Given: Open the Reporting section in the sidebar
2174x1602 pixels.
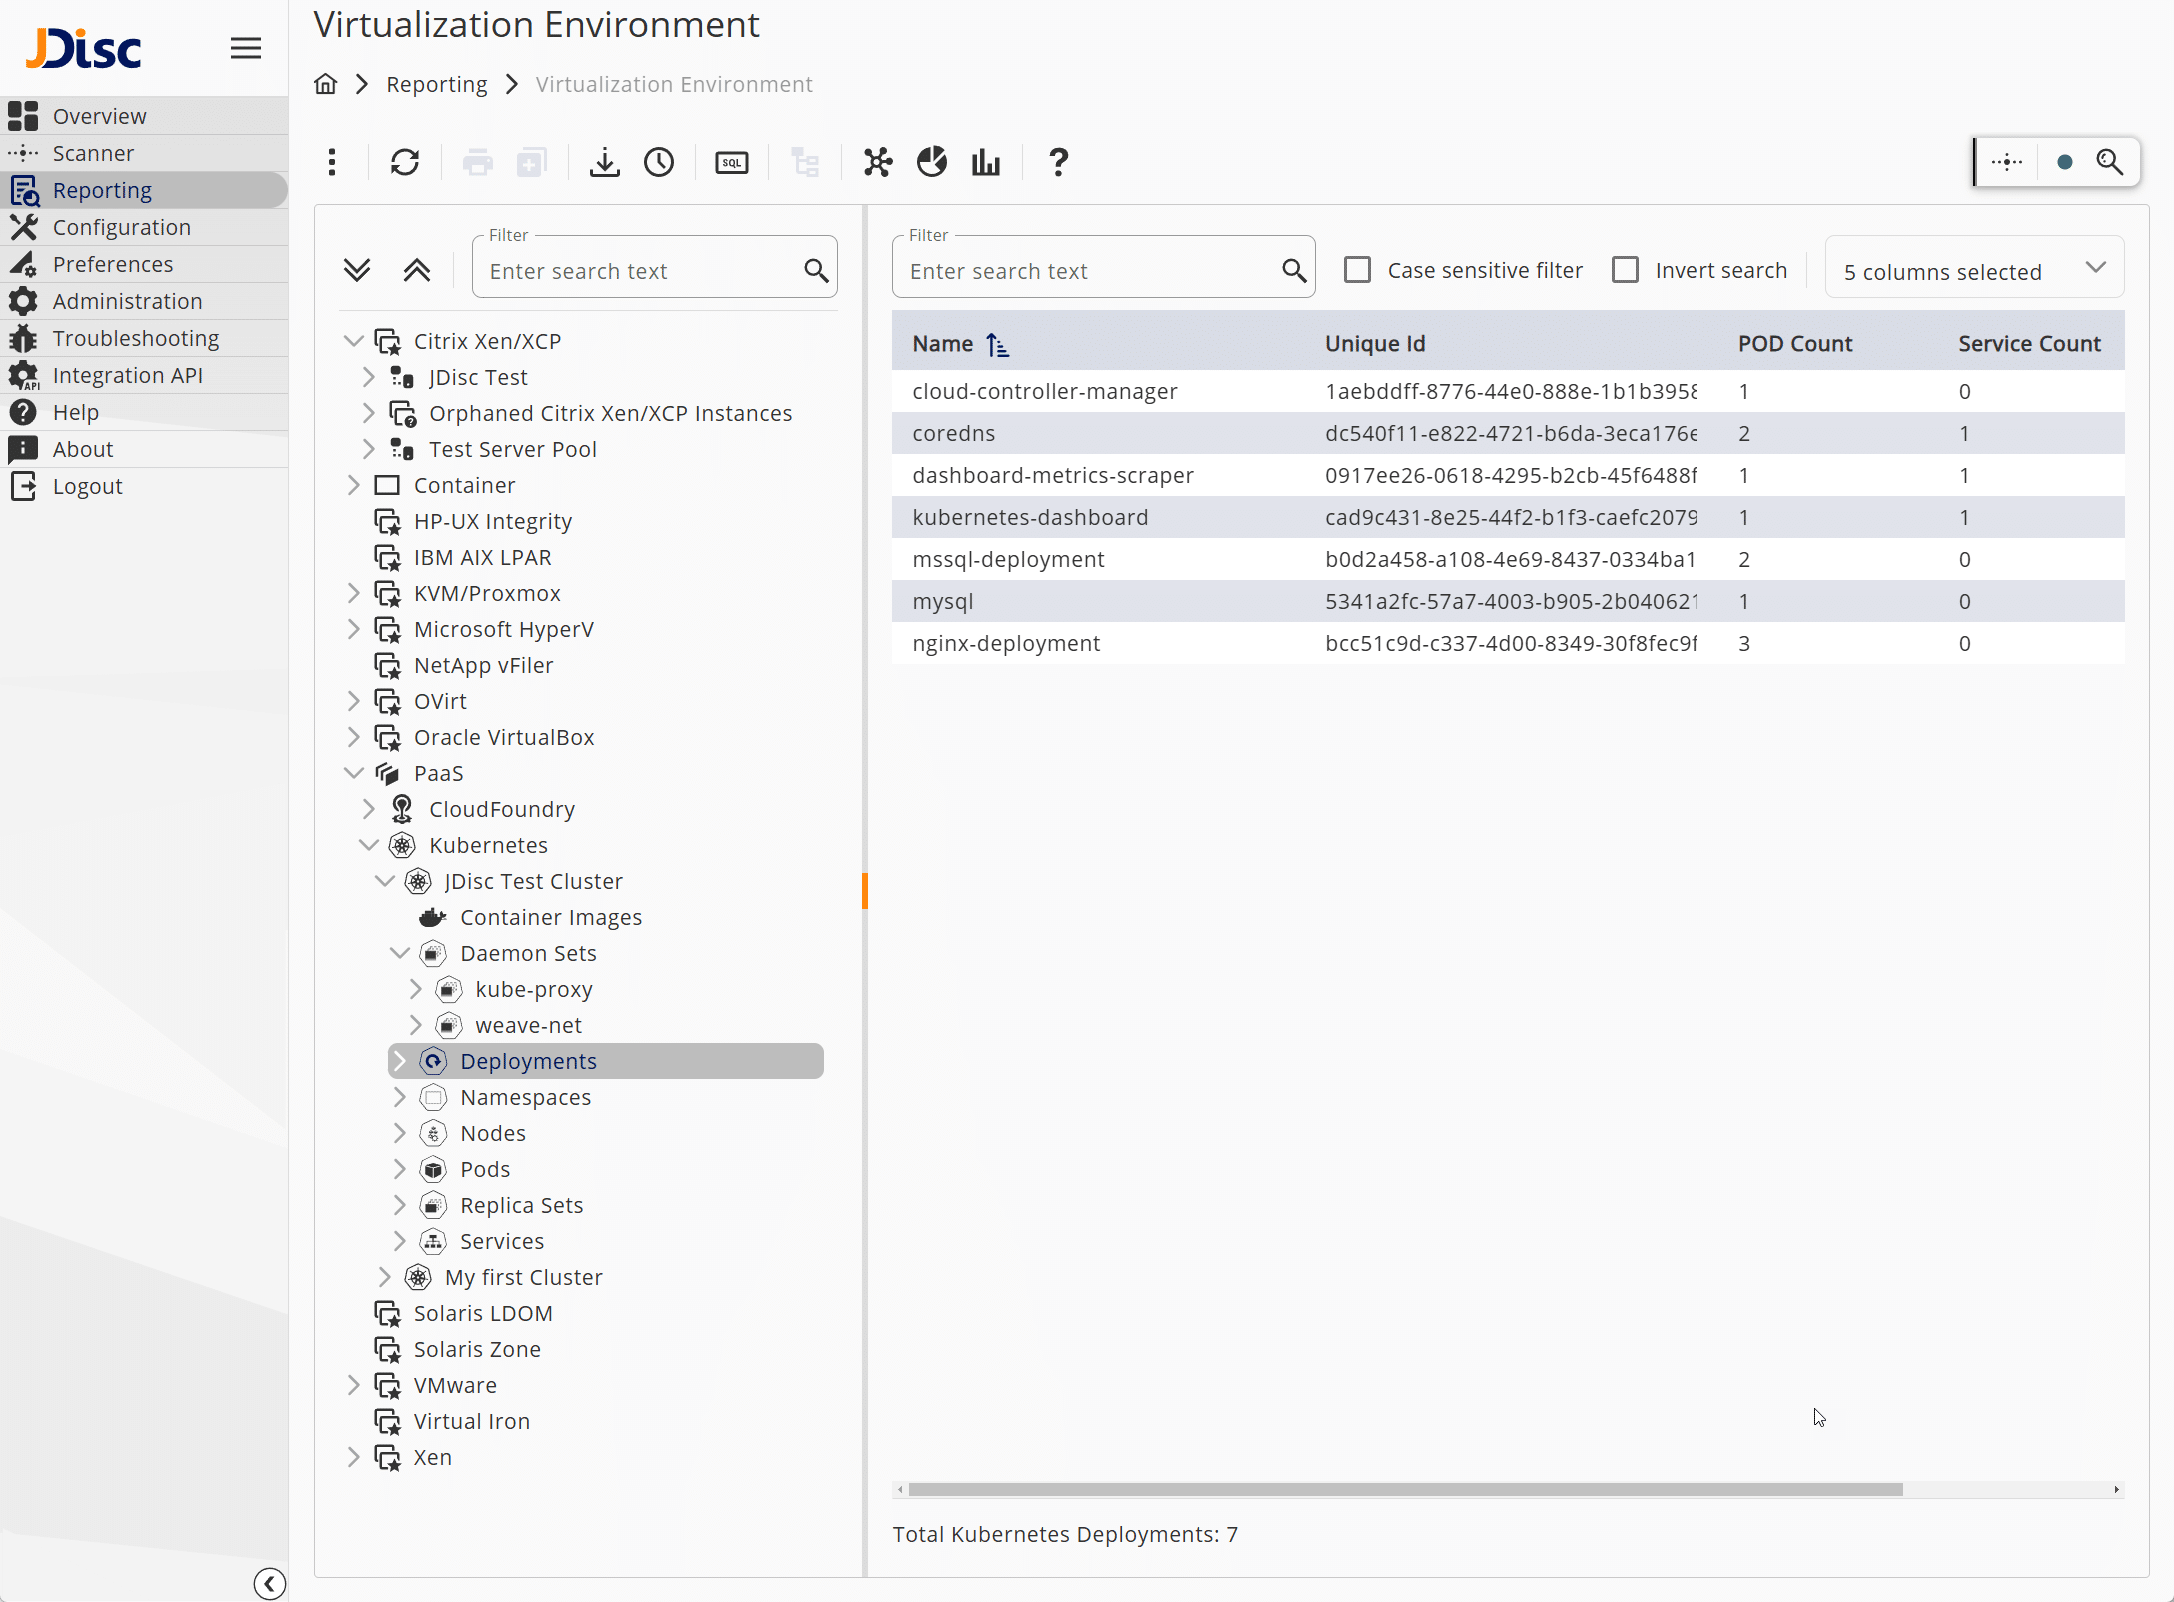Looking at the screenshot, I should [102, 189].
